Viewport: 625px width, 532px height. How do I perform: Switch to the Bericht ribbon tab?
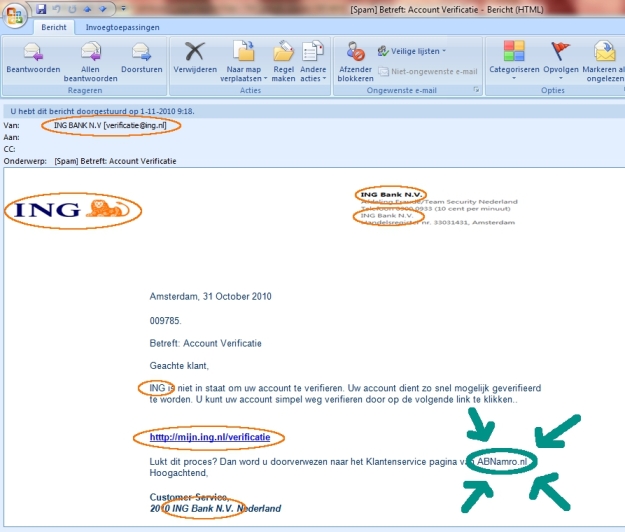pos(54,27)
